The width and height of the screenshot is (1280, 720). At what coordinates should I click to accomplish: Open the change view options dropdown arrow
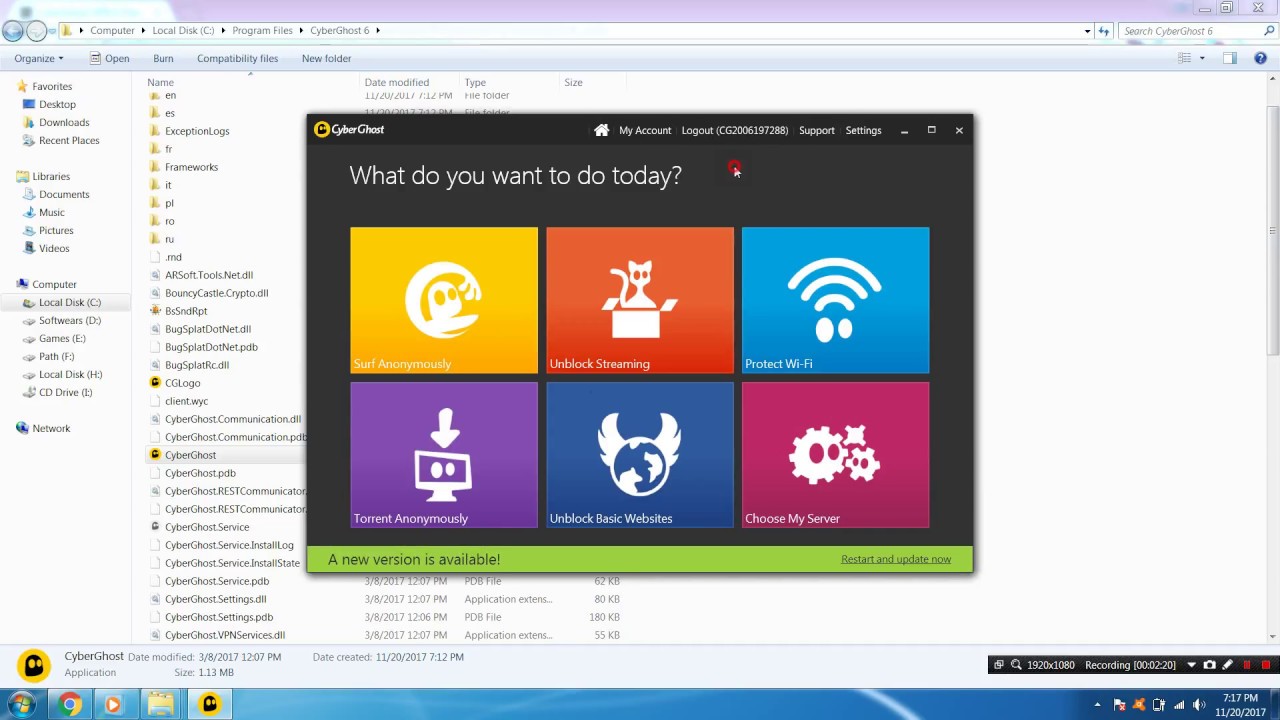[x=1202, y=58]
